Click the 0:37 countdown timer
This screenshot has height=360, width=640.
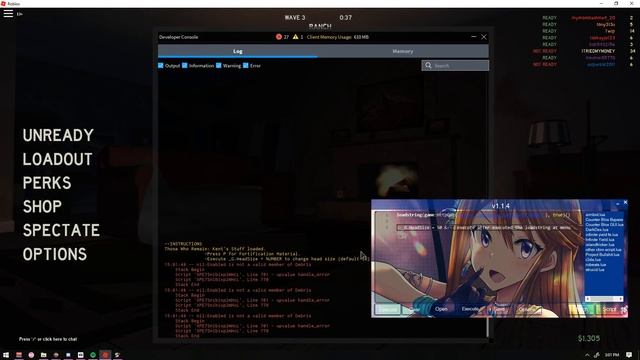click(x=345, y=18)
